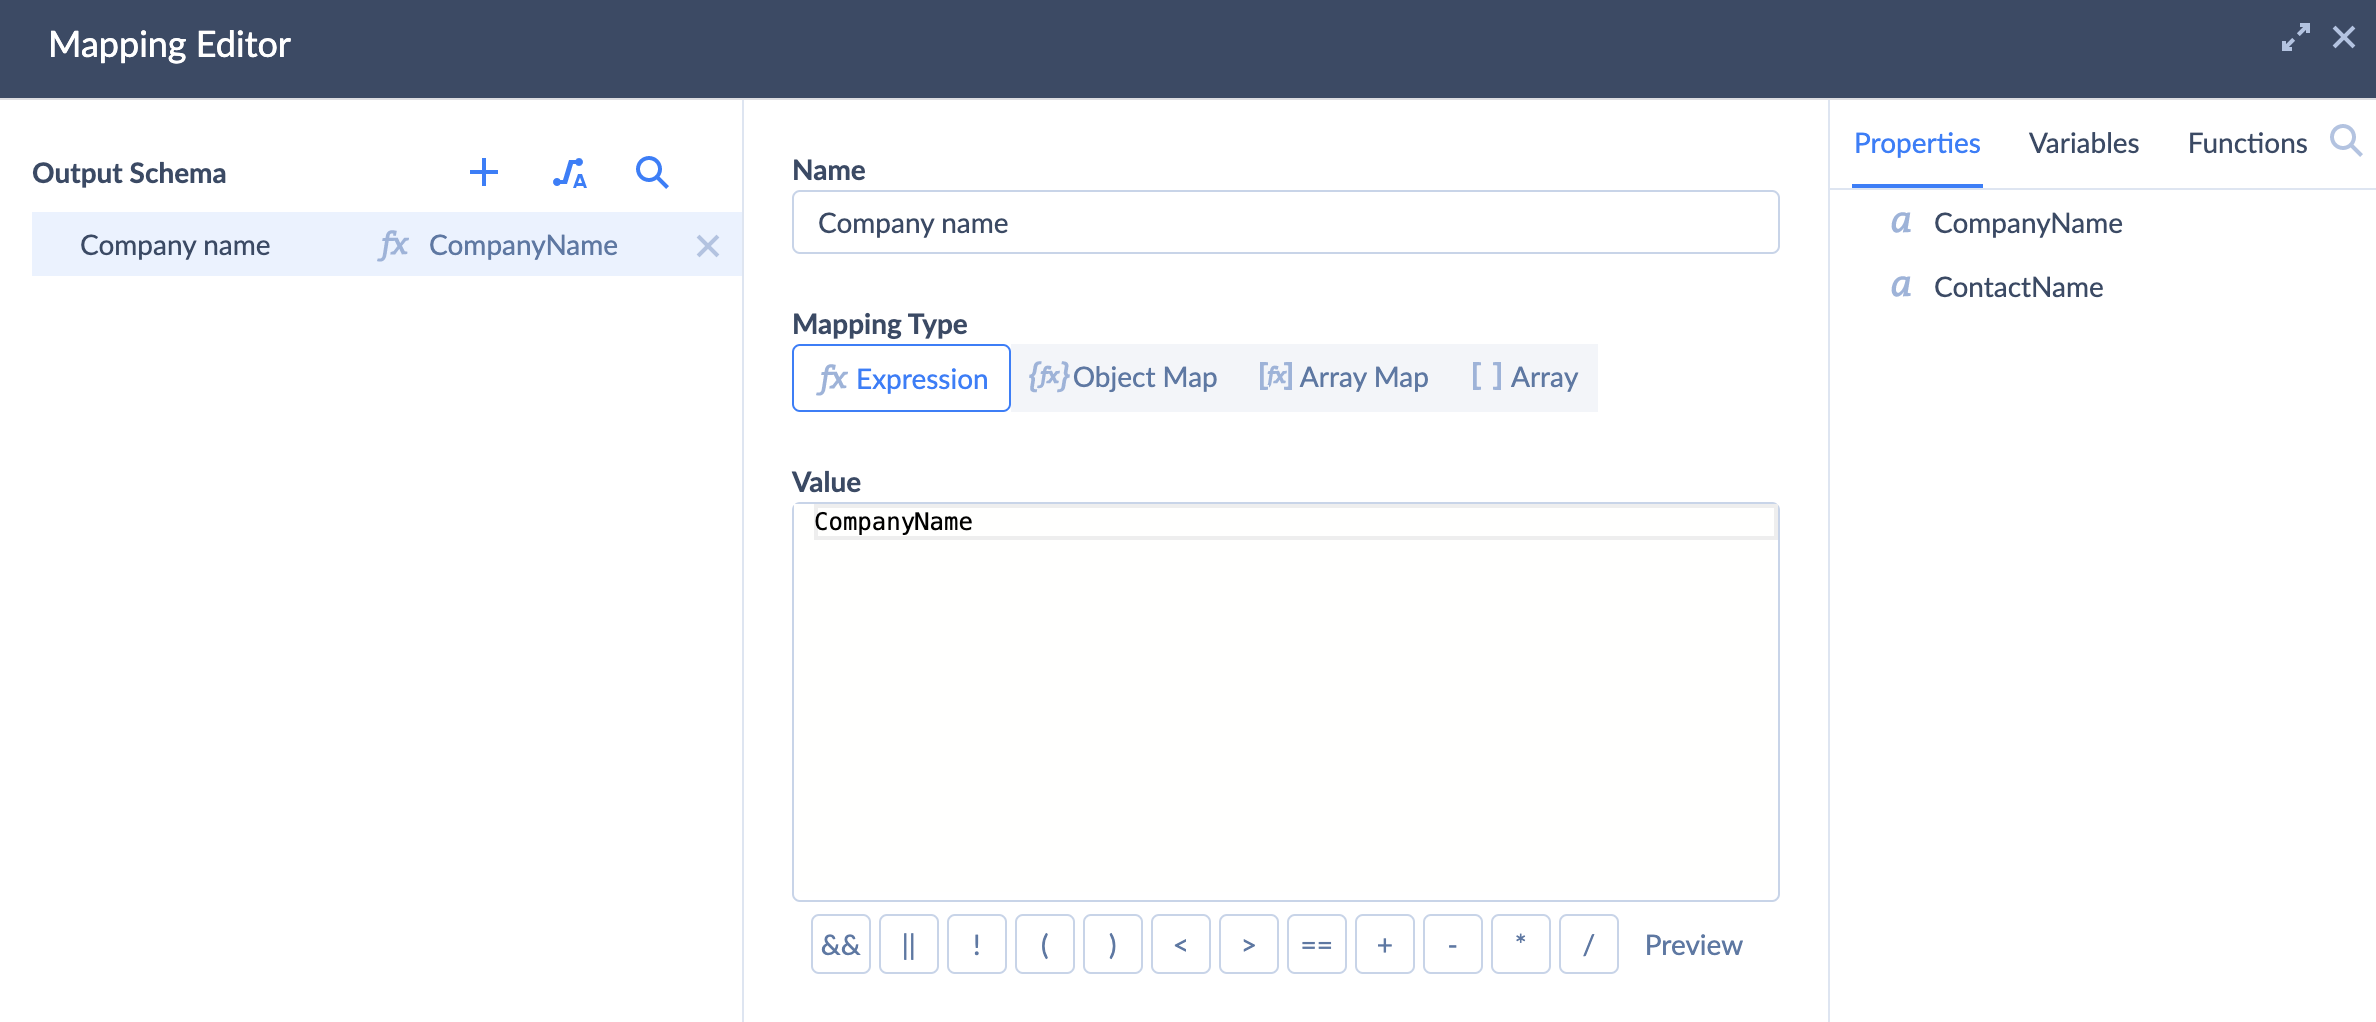
Task: Open search in the properties panel
Action: pyautogui.click(x=2345, y=141)
